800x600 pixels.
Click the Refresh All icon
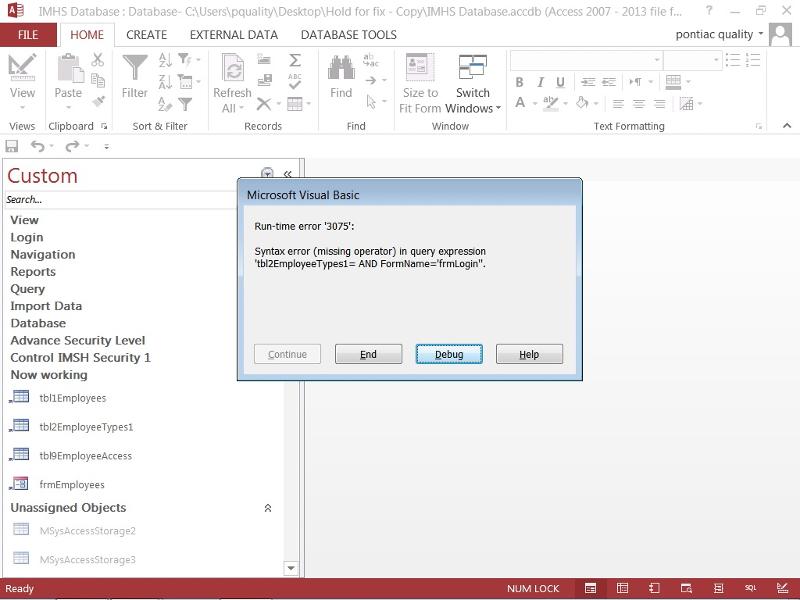232,67
